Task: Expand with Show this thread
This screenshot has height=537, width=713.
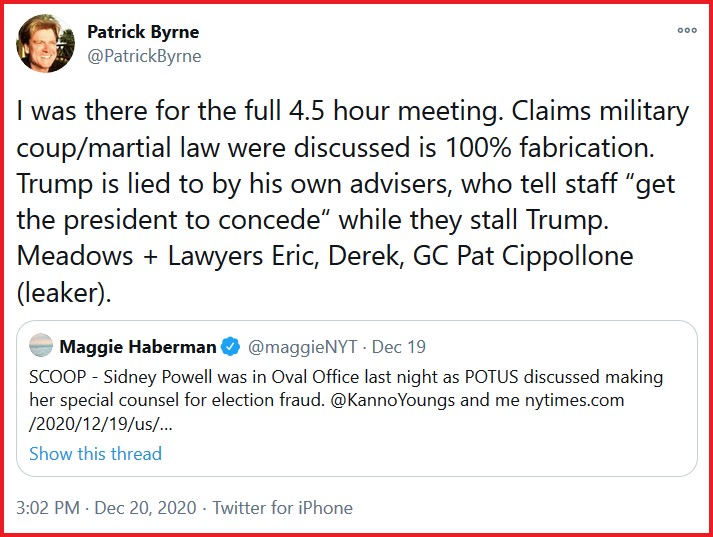Action: click(95, 453)
